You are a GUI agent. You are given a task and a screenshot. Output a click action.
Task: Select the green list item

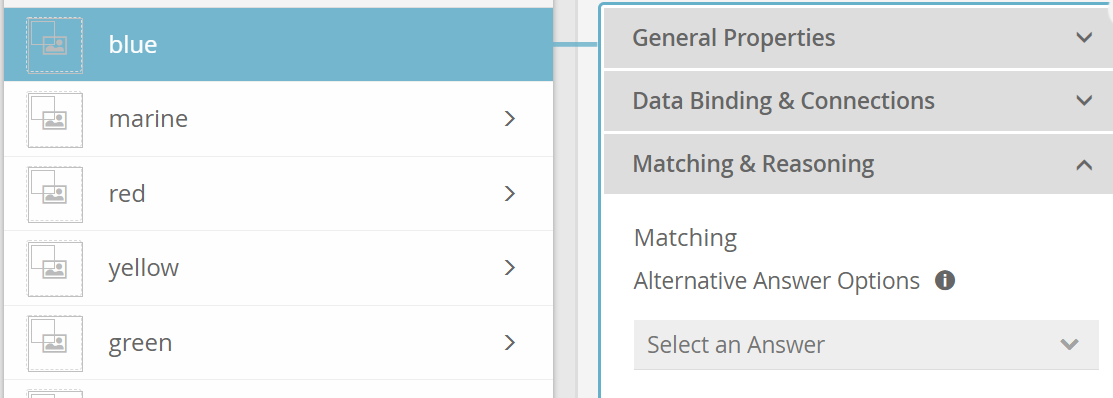278,343
